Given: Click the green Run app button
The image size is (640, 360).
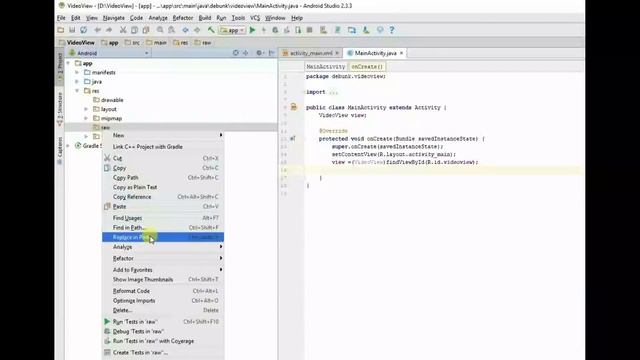Looking at the screenshot, I should [252, 30].
